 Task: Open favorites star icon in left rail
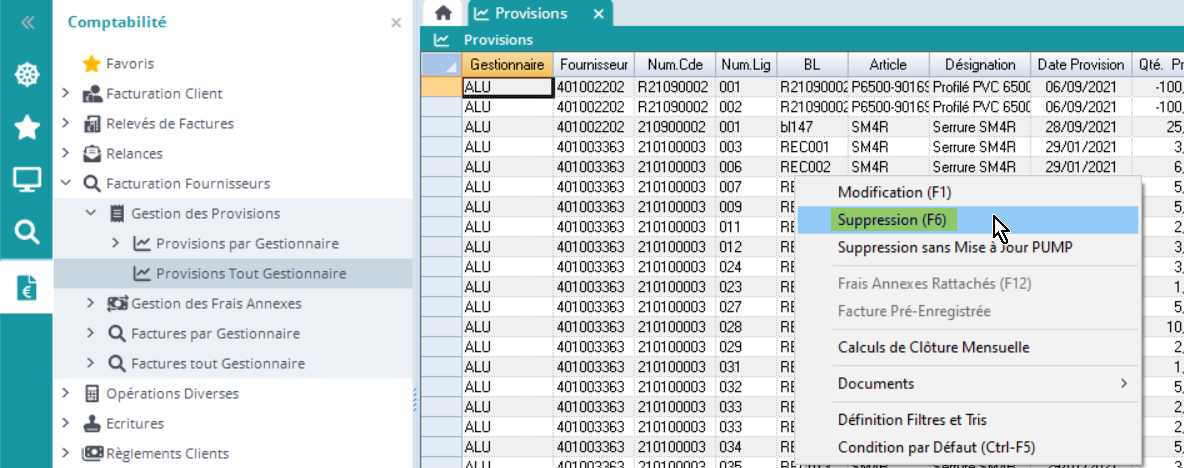coord(26,127)
